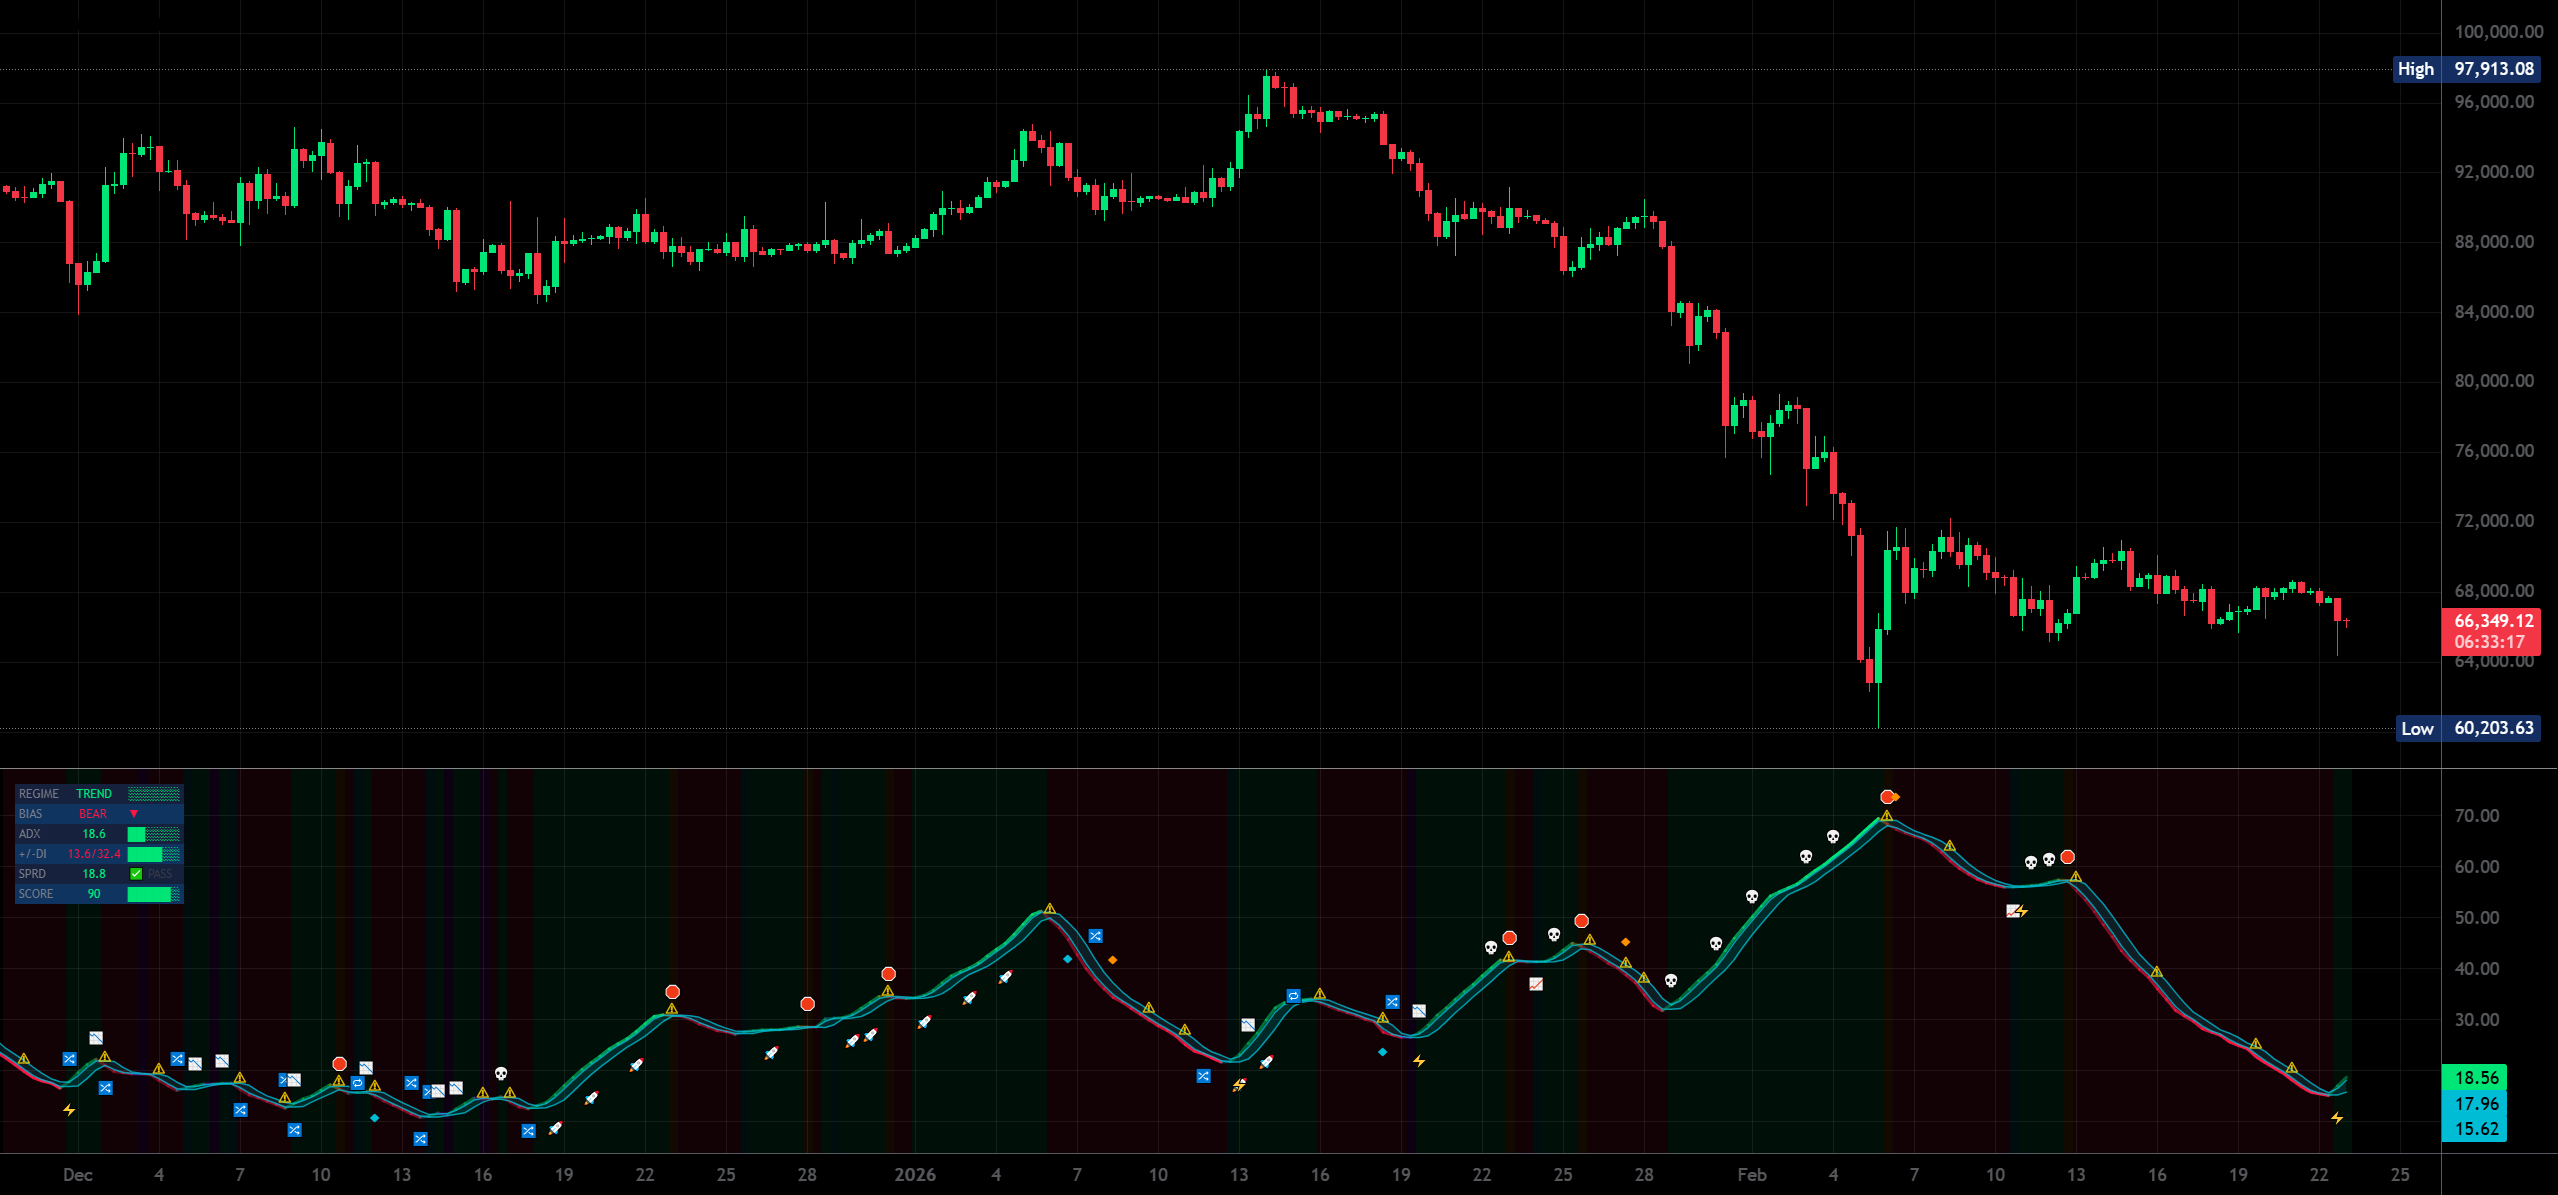
Task: Click the red circle marker near February 12
Action: [2068, 857]
